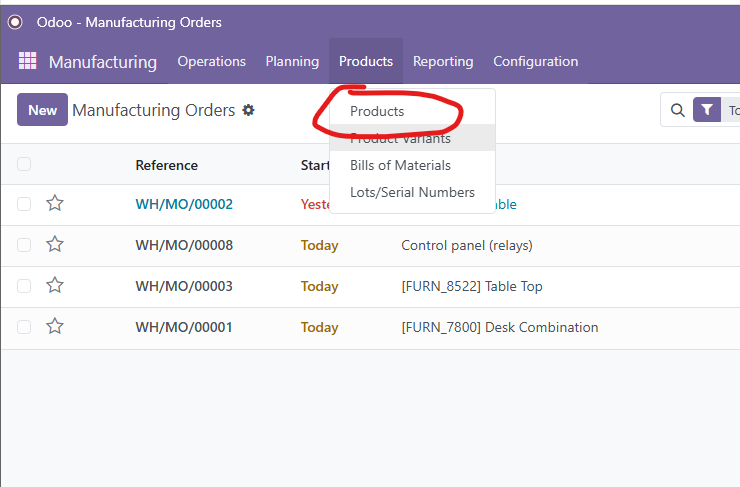Star the WH/MO/00003 order as favorite

pos(55,286)
